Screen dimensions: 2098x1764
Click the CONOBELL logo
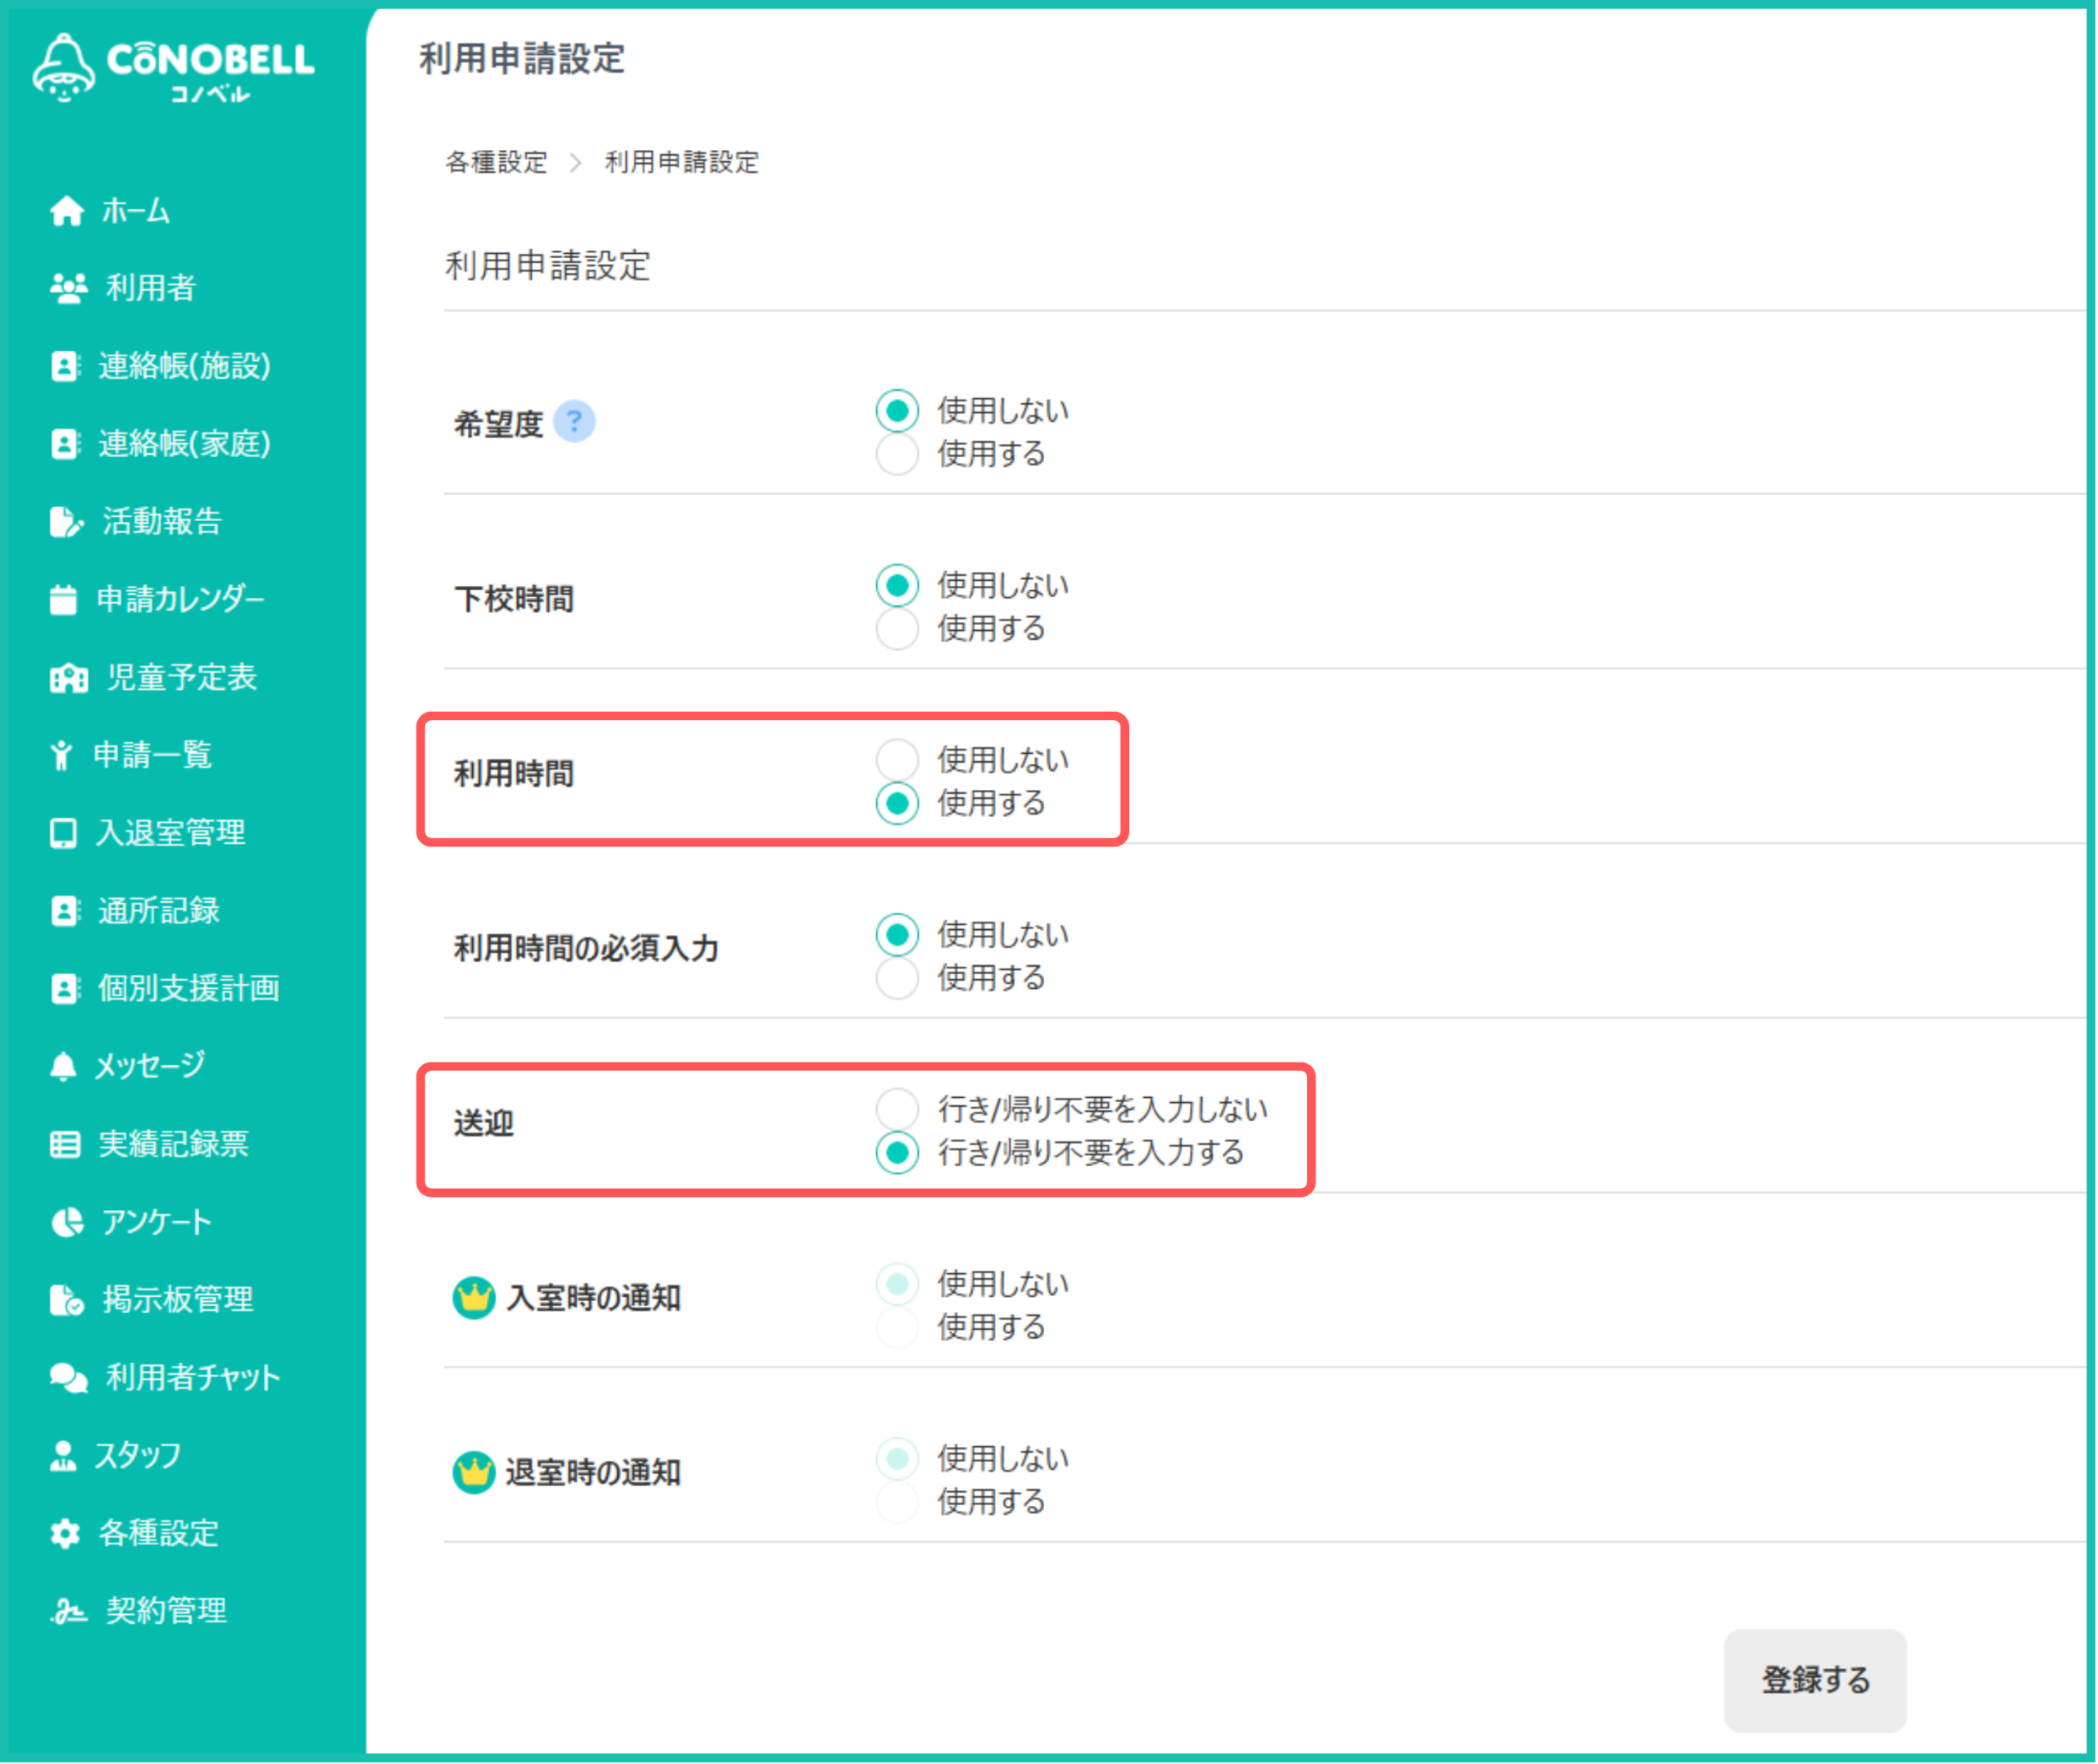coord(173,67)
